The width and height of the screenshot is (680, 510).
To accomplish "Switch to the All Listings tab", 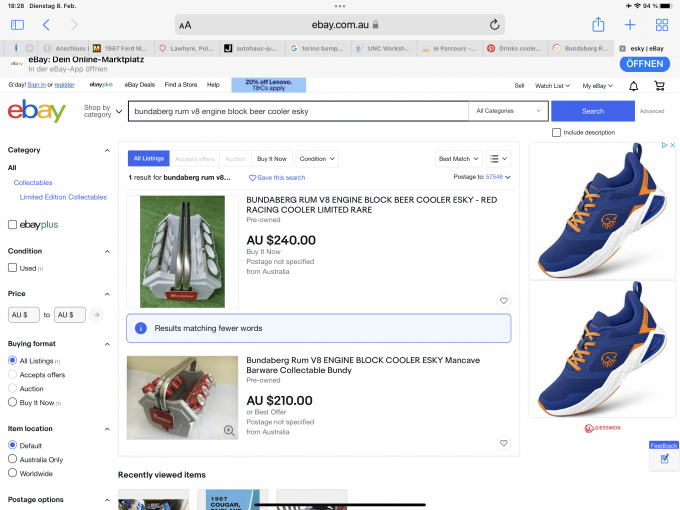I will [x=149, y=159].
